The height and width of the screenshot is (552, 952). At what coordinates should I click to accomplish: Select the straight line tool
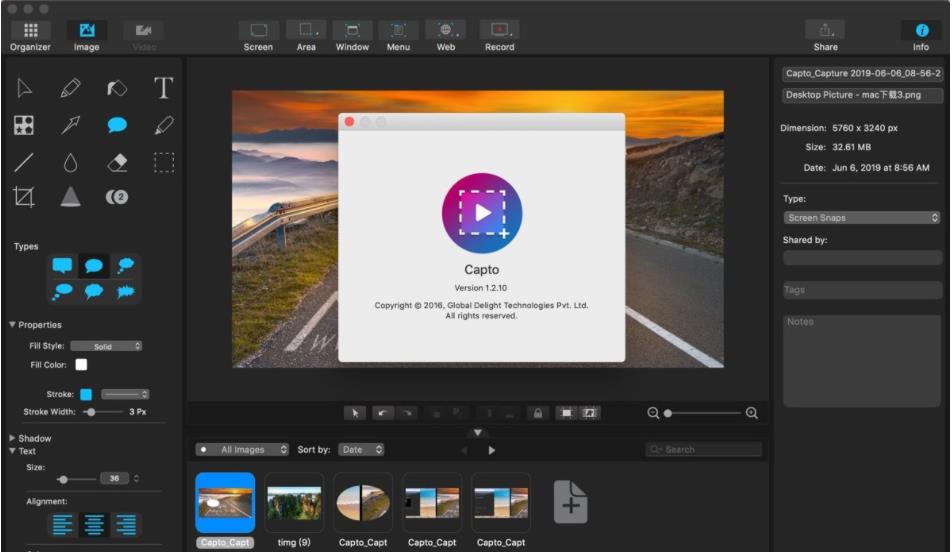(24, 163)
